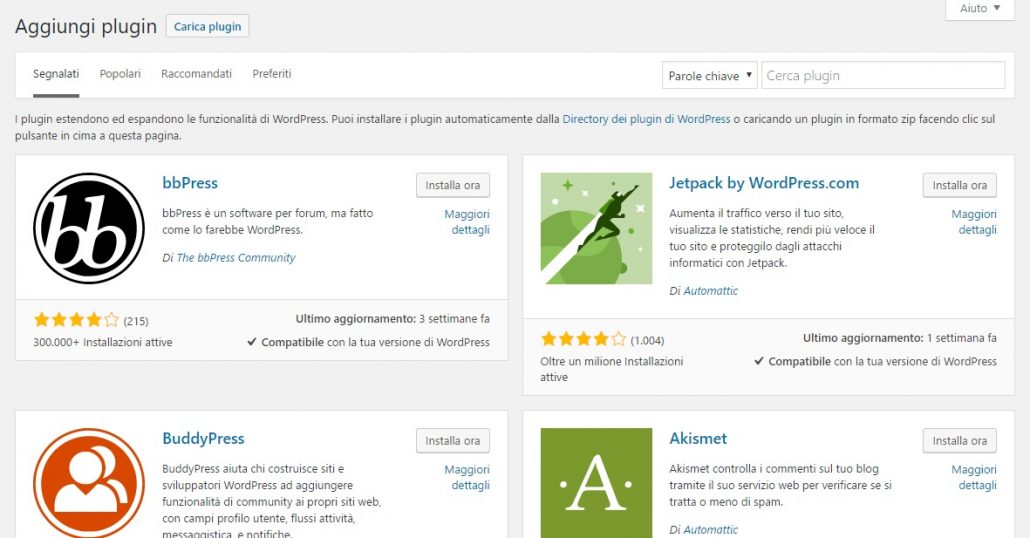Image resolution: width=1030 pixels, height=538 pixels.
Task: Install Jetpack with Installa ora
Action: click(960, 185)
